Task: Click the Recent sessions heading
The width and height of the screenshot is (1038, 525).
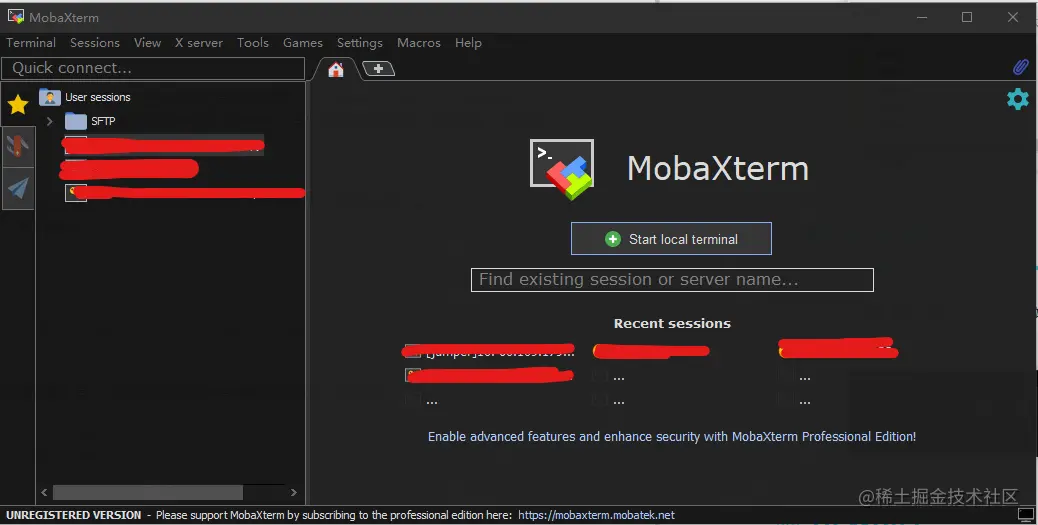Action: tap(672, 324)
